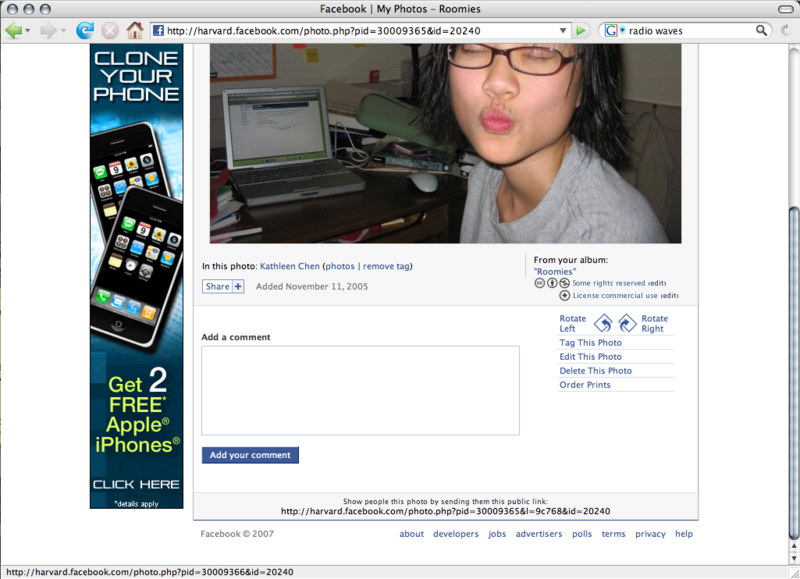The image size is (800, 579).
Task: Click the Rotate Left arrow icon
Action: 603,323
